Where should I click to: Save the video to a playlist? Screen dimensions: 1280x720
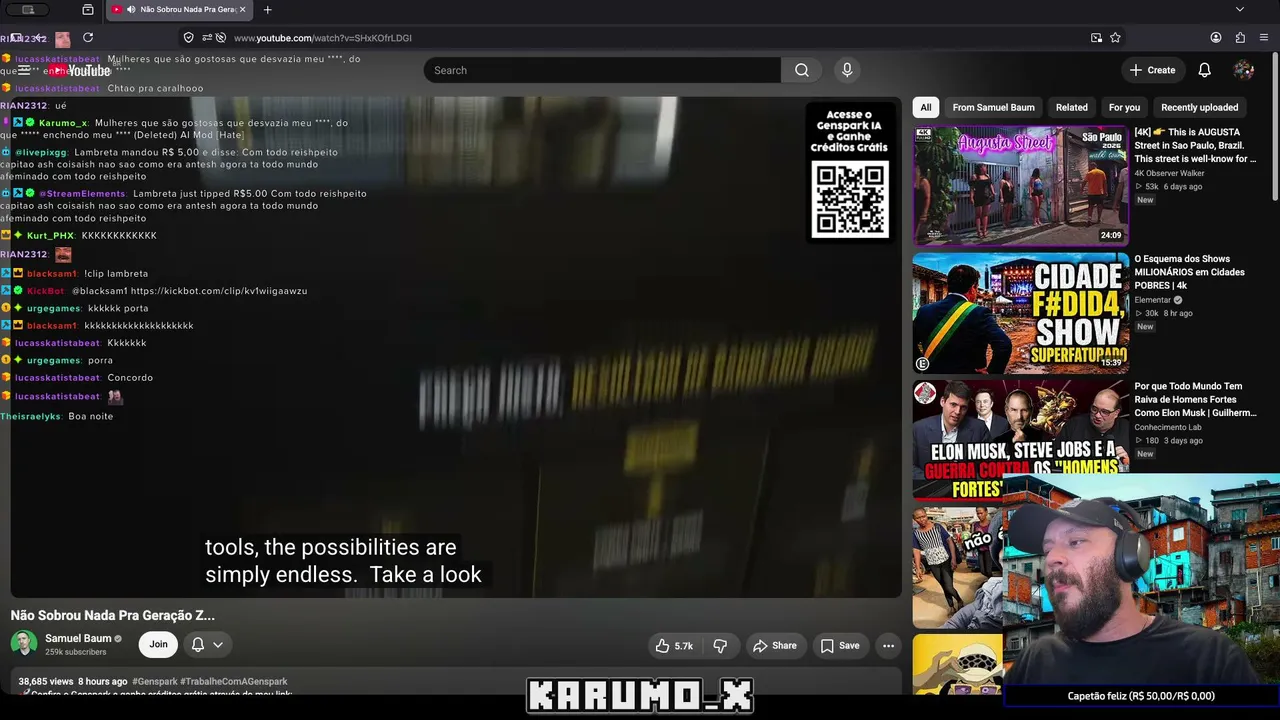(x=840, y=646)
